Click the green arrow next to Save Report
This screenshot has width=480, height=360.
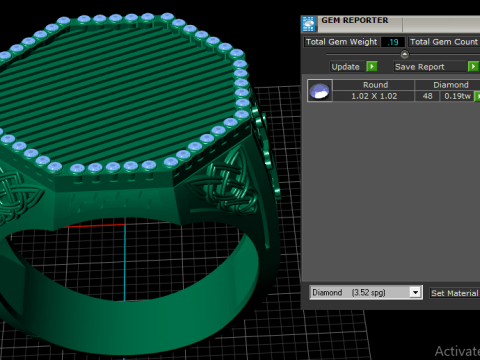pos(473,67)
